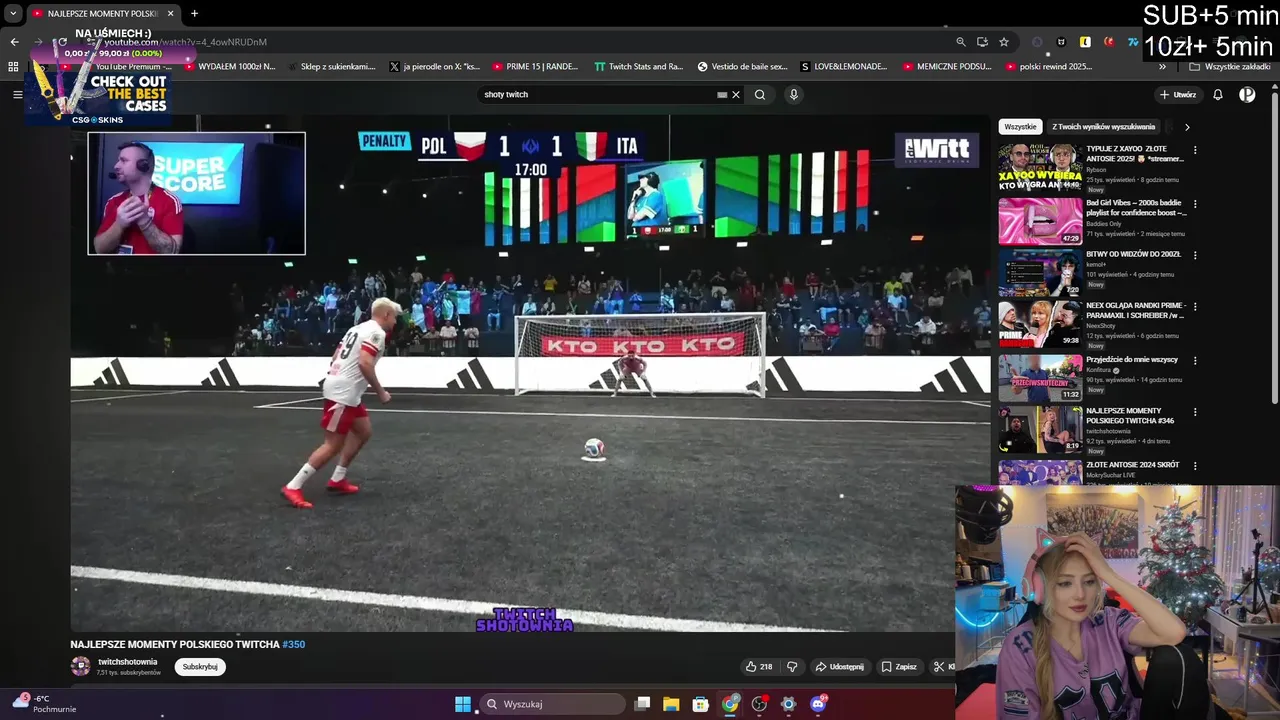Click the Zapisz save button

point(899,667)
